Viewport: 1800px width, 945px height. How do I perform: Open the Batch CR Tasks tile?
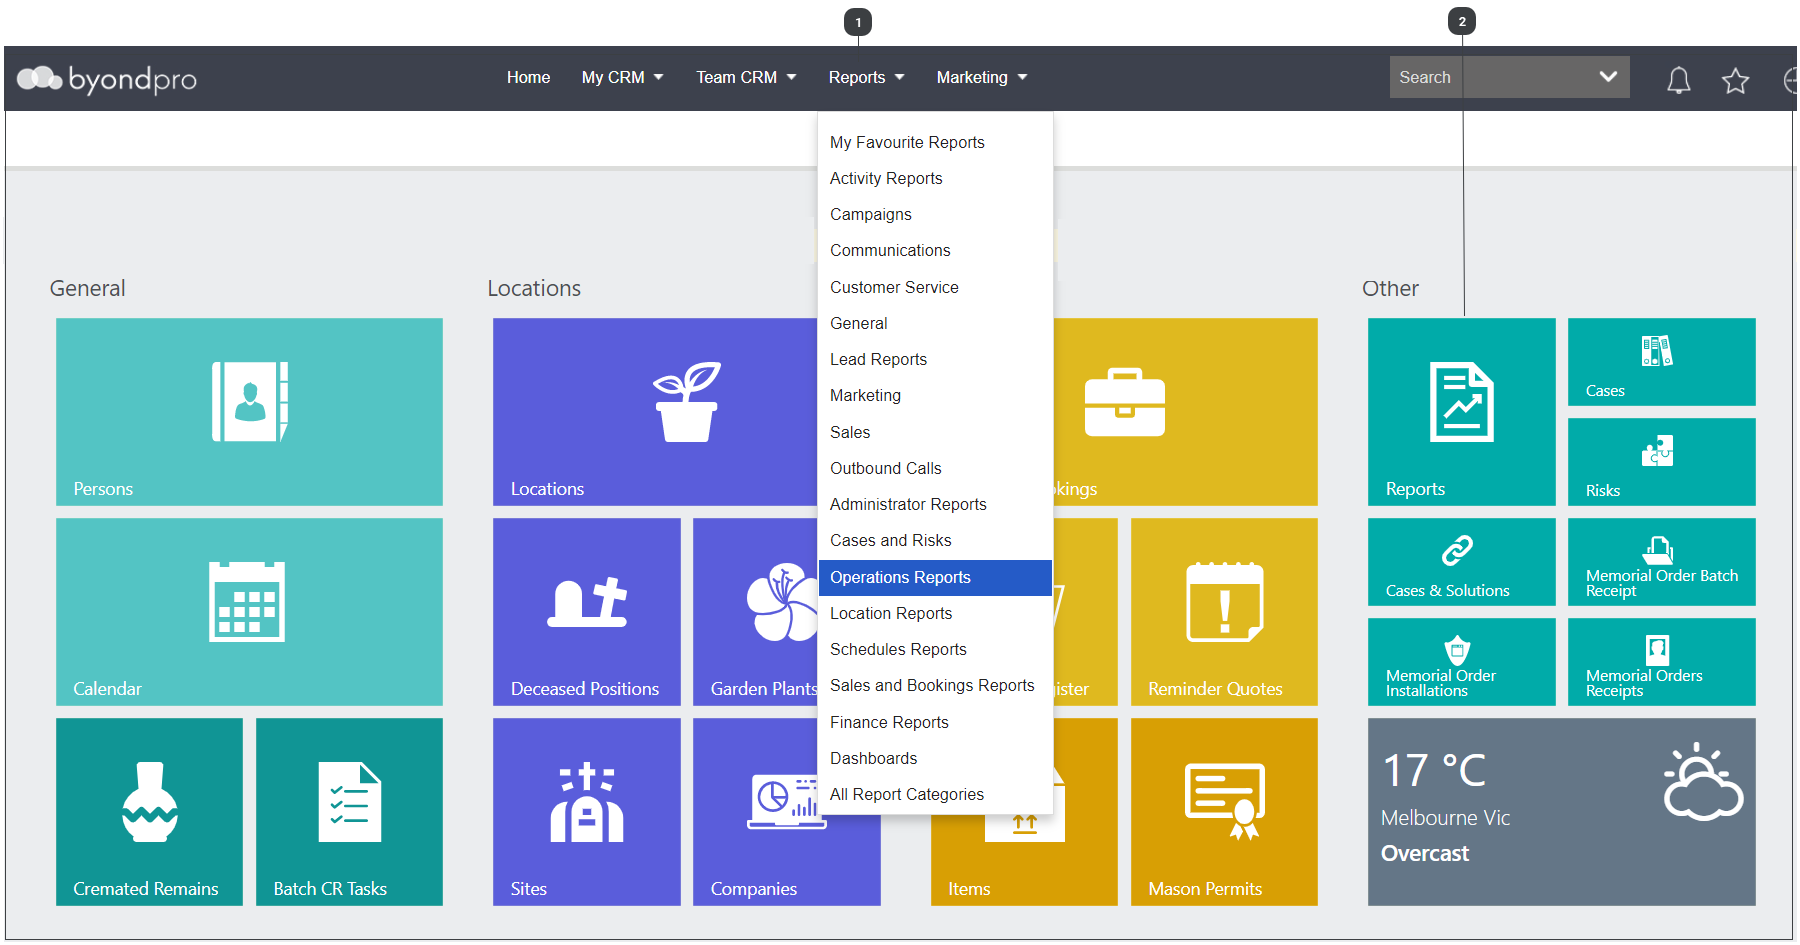pyautogui.click(x=349, y=811)
